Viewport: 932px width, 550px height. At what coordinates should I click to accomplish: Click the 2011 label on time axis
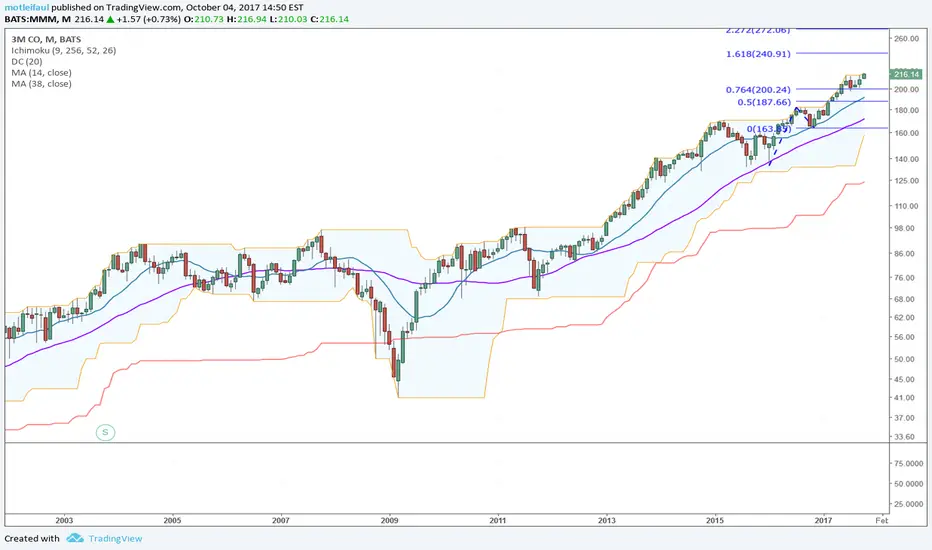tap(498, 521)
